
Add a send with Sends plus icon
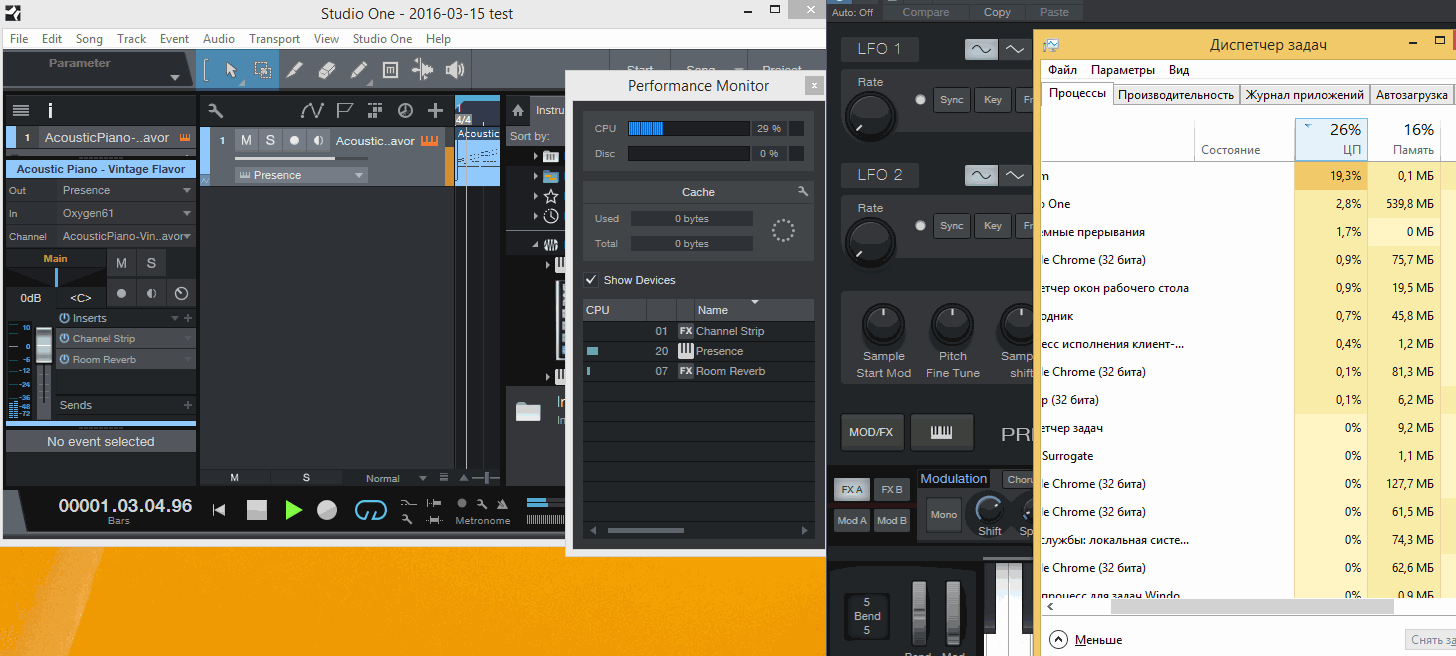[188, 405]
